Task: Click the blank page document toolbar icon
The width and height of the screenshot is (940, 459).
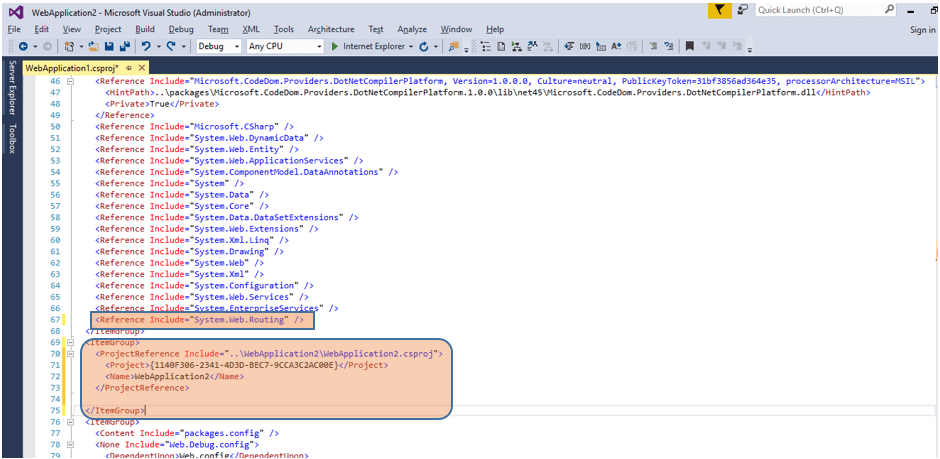Action: (x=501, y=46)
